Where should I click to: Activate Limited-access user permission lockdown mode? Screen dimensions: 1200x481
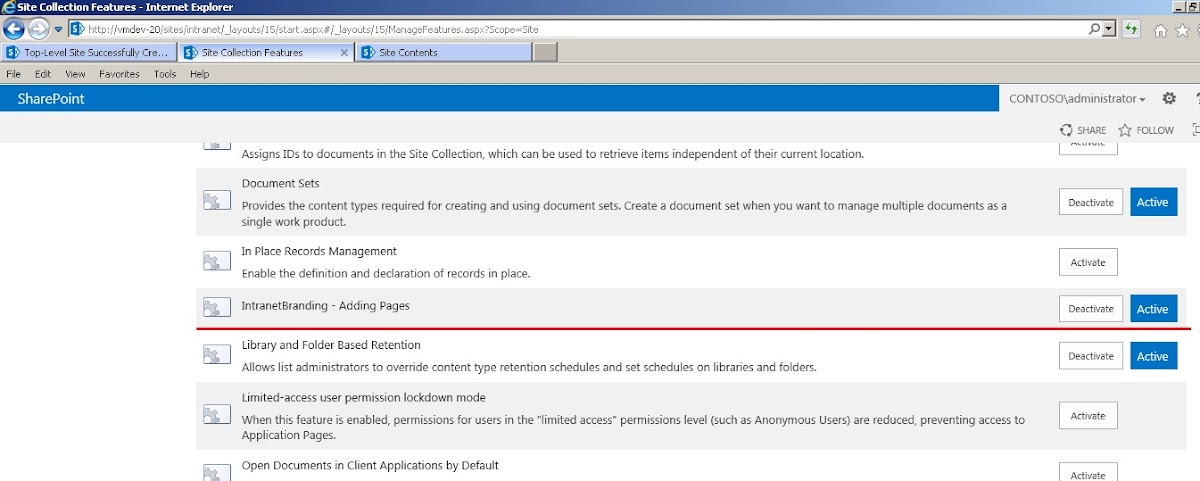tap(1088, 415)
